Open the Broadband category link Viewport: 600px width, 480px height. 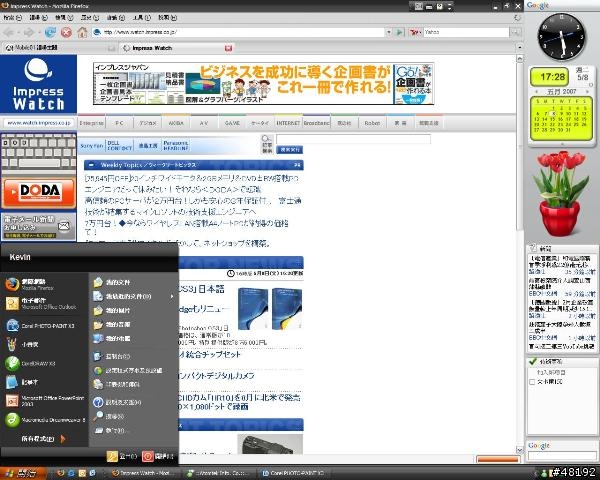coord(316,123)
